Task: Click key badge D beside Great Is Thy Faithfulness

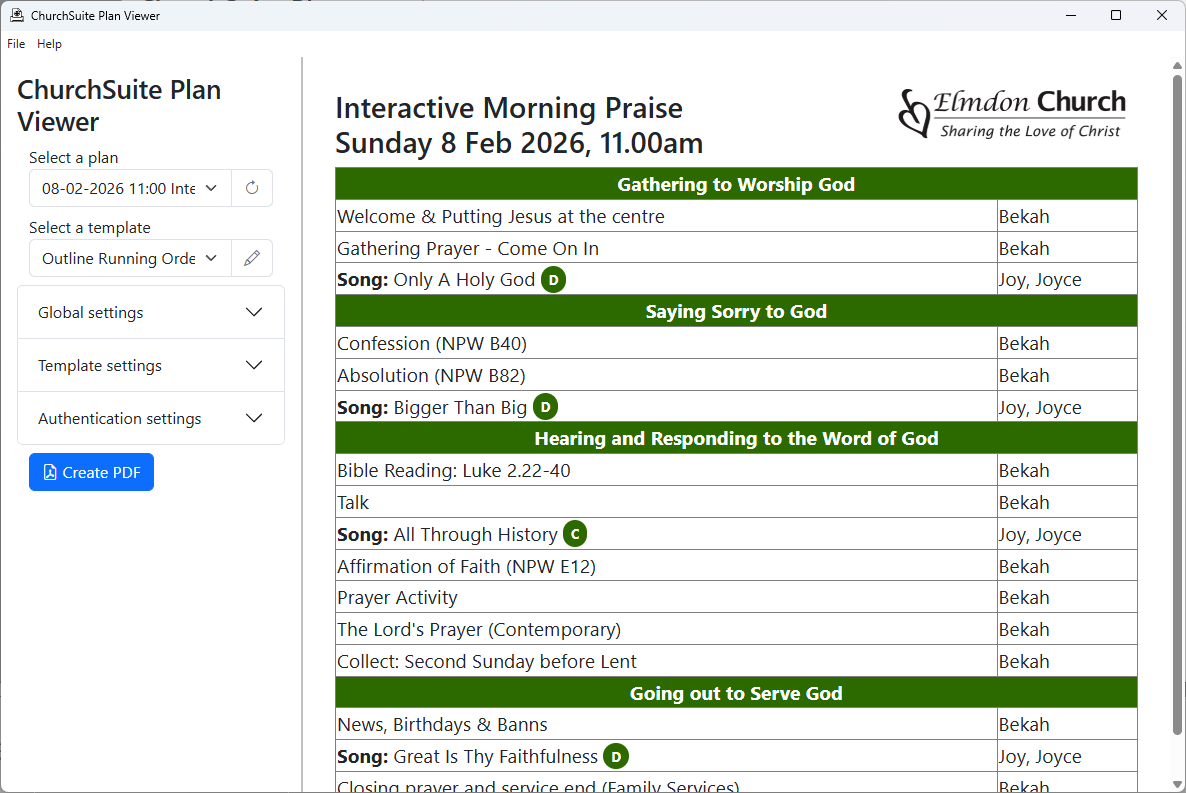Action: pyautogui.click(x=616, y=757)
